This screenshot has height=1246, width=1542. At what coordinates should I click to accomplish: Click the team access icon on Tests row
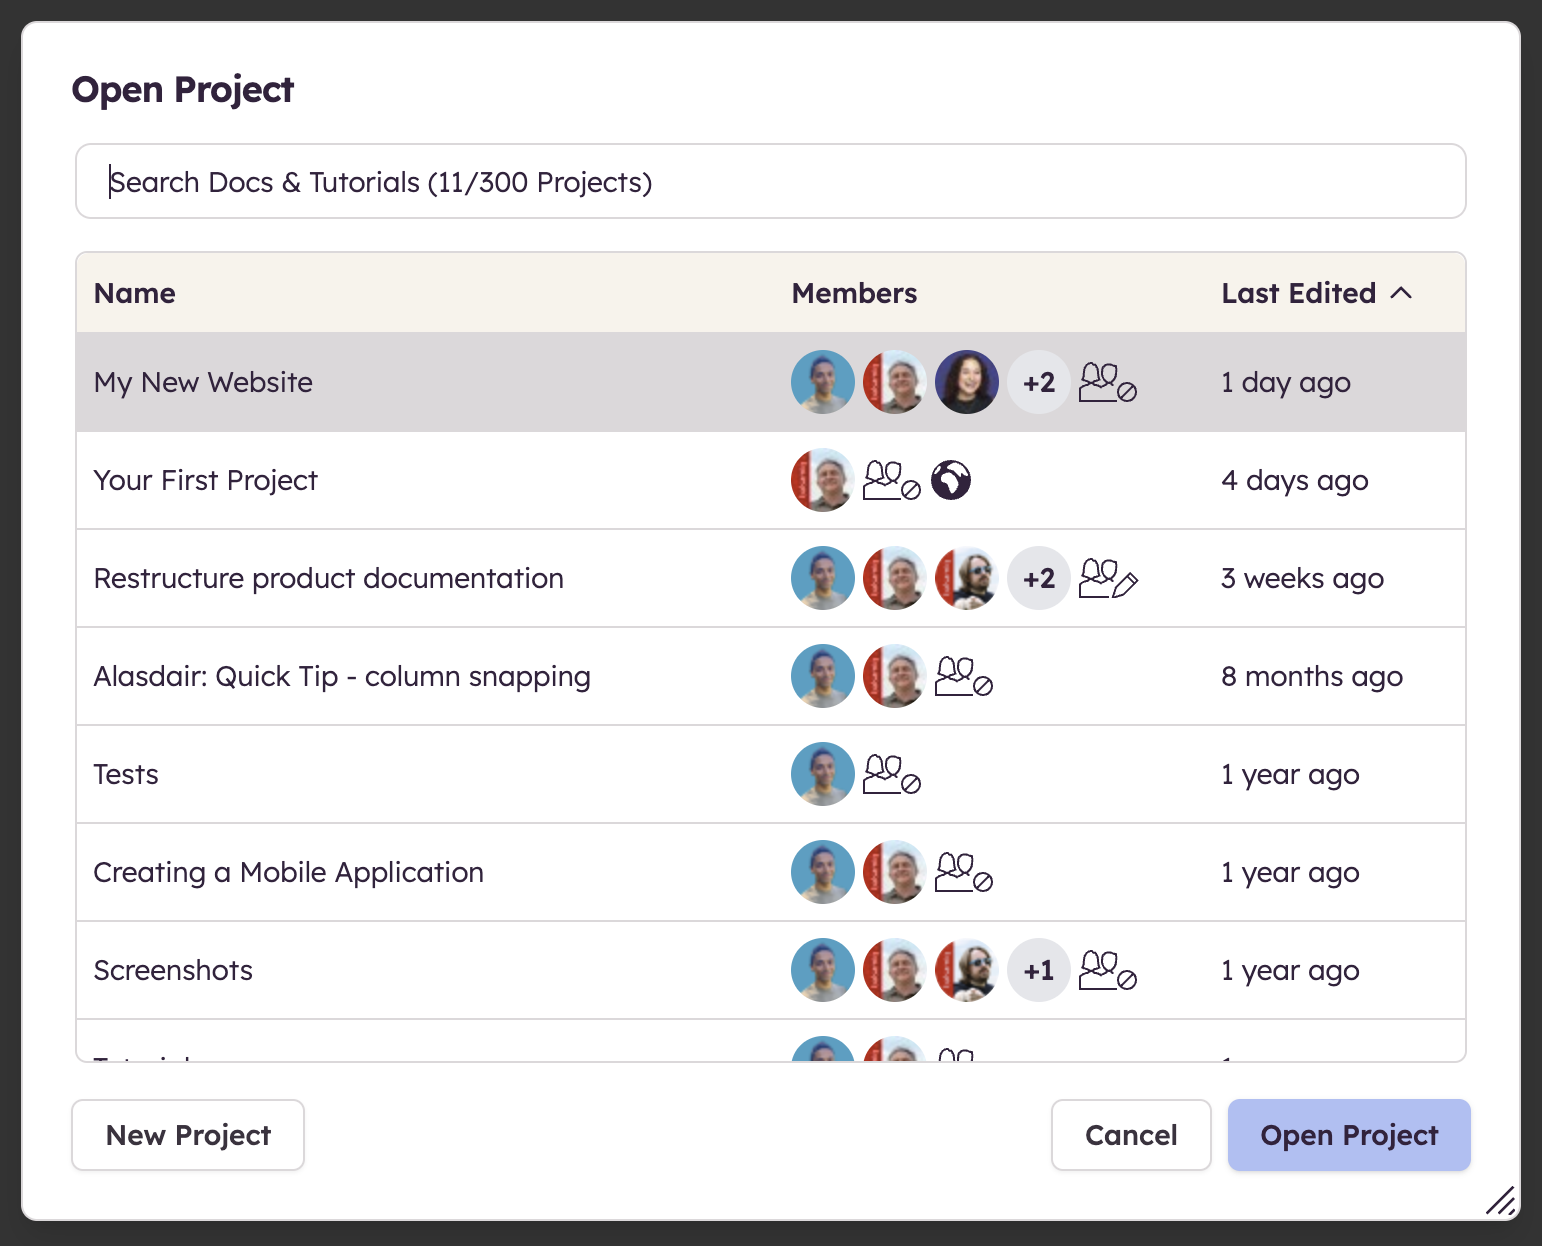(x=891, y=775)
